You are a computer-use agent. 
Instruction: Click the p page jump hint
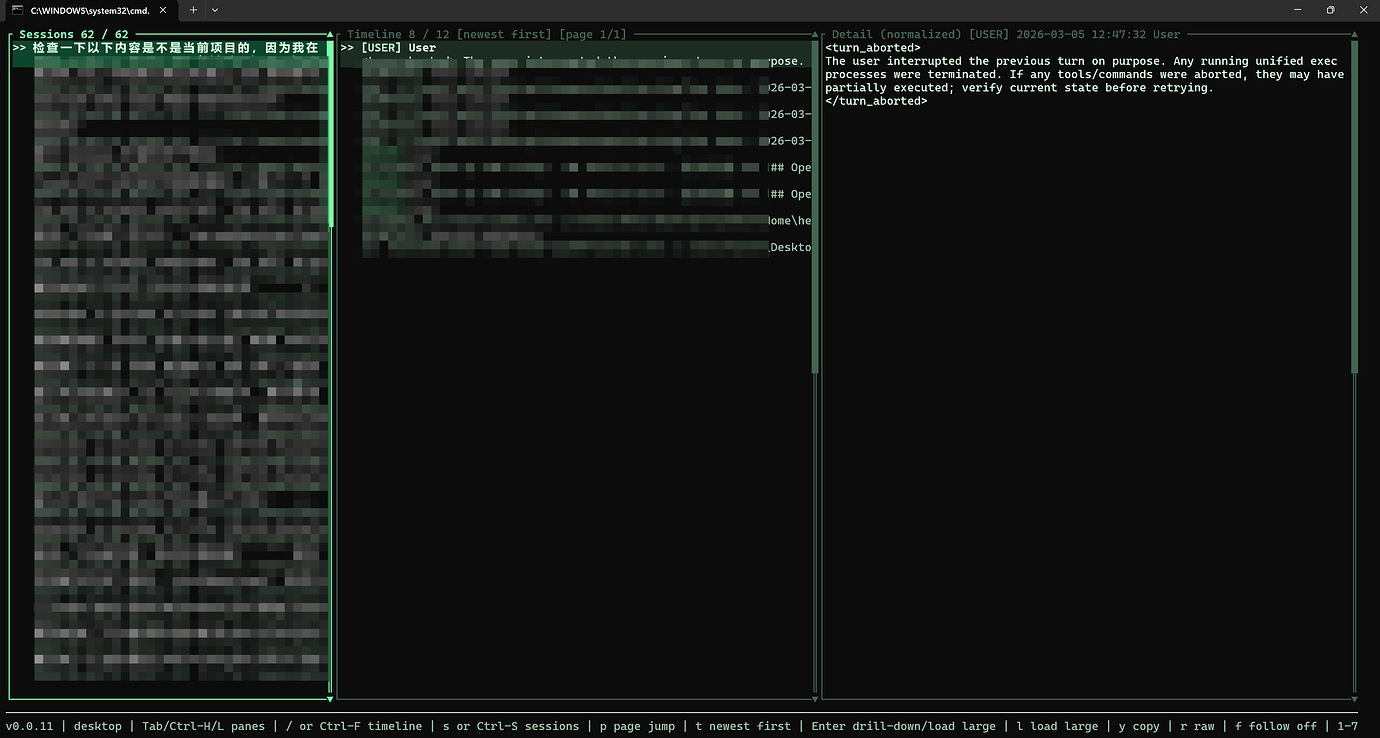point(637,726)
